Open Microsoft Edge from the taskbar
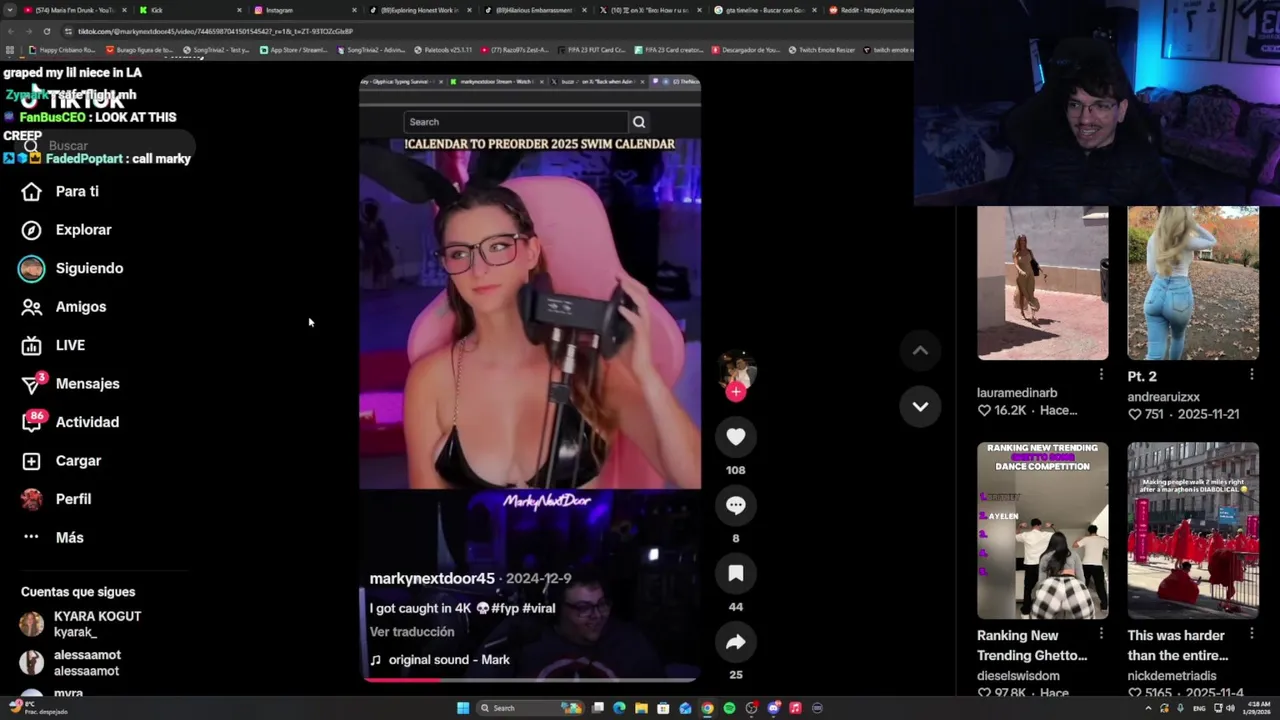The height and width of the screenshot is (720, 1280). 619,708
